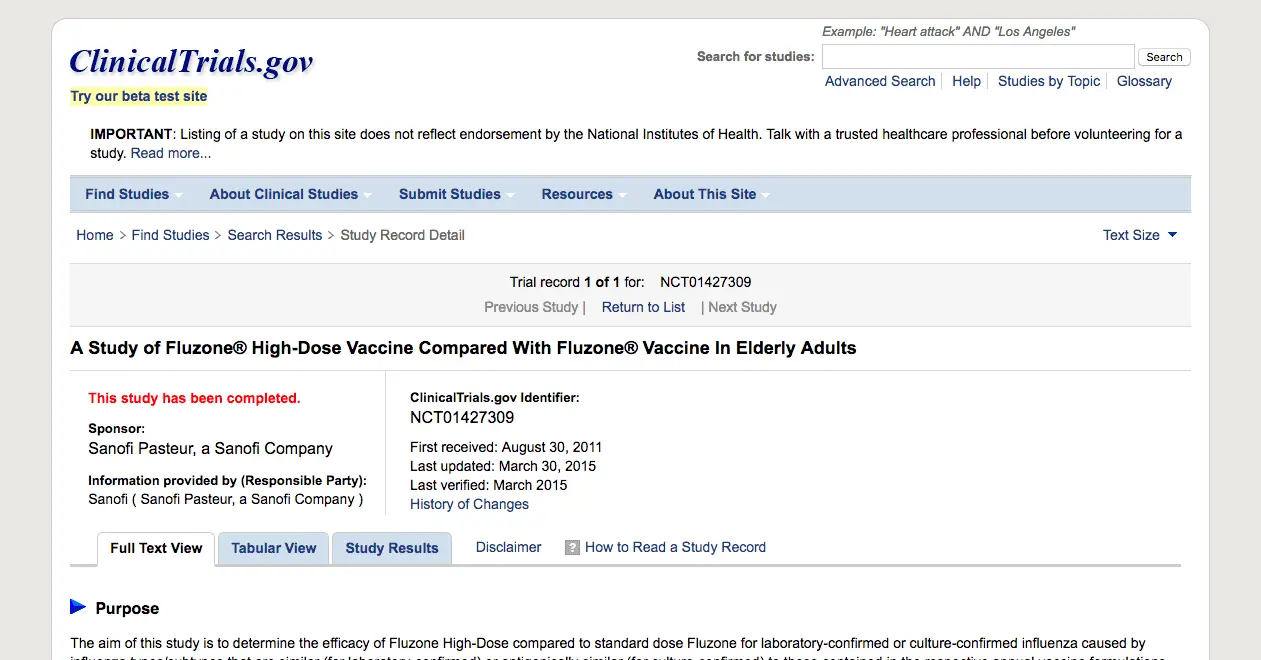Click the Search for studies field

tap(977, 57)
